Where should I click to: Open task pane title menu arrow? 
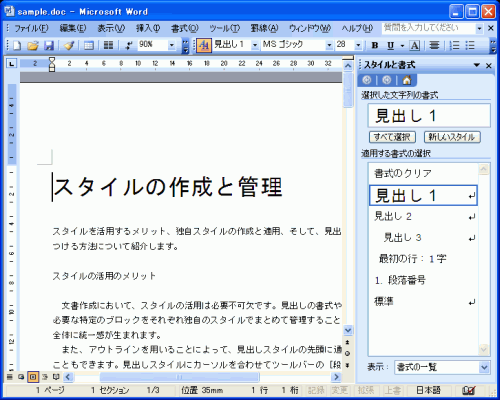477,65
